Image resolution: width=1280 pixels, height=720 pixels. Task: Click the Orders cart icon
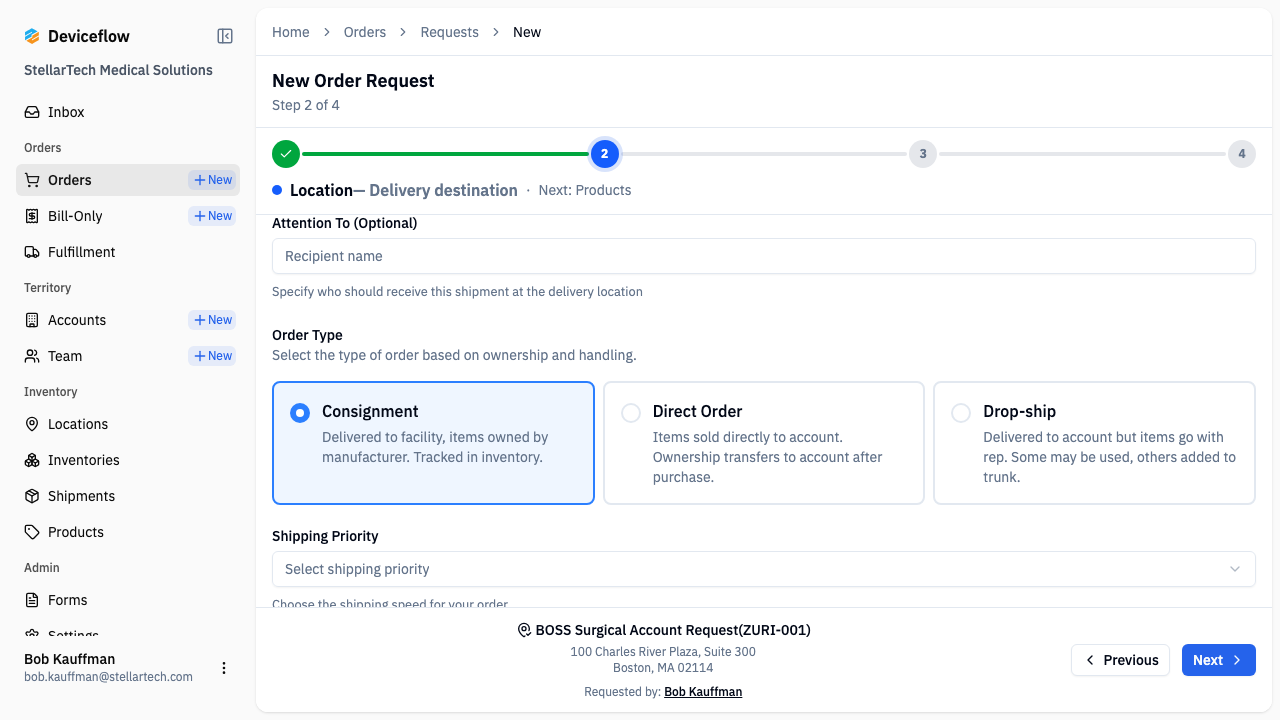pyautogui.click(x=32, y=180)
